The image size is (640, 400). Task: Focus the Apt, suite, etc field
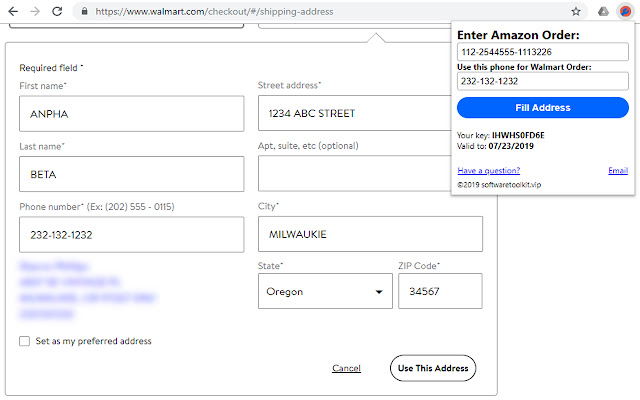coord(369,174)
